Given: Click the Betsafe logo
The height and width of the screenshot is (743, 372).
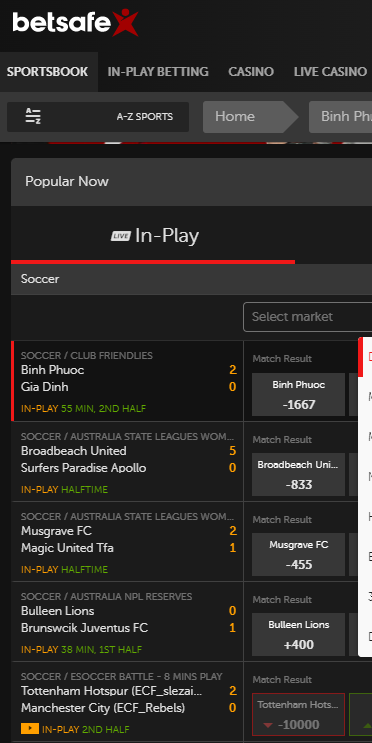Looking at the screenshot, I should (75, 22).
